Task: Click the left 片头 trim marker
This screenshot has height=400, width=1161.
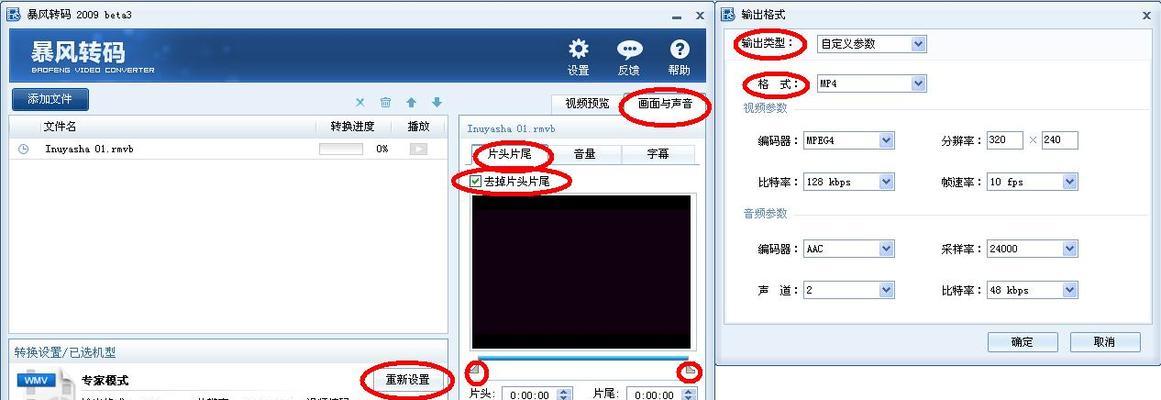Action: (x=474, y=370)
